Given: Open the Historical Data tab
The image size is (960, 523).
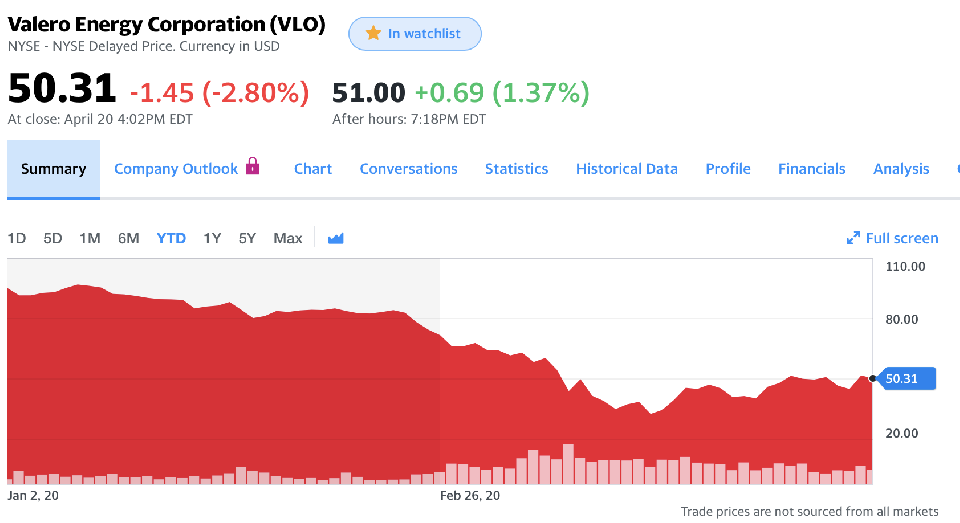Looking at the screenshot, I should point(626,169).
